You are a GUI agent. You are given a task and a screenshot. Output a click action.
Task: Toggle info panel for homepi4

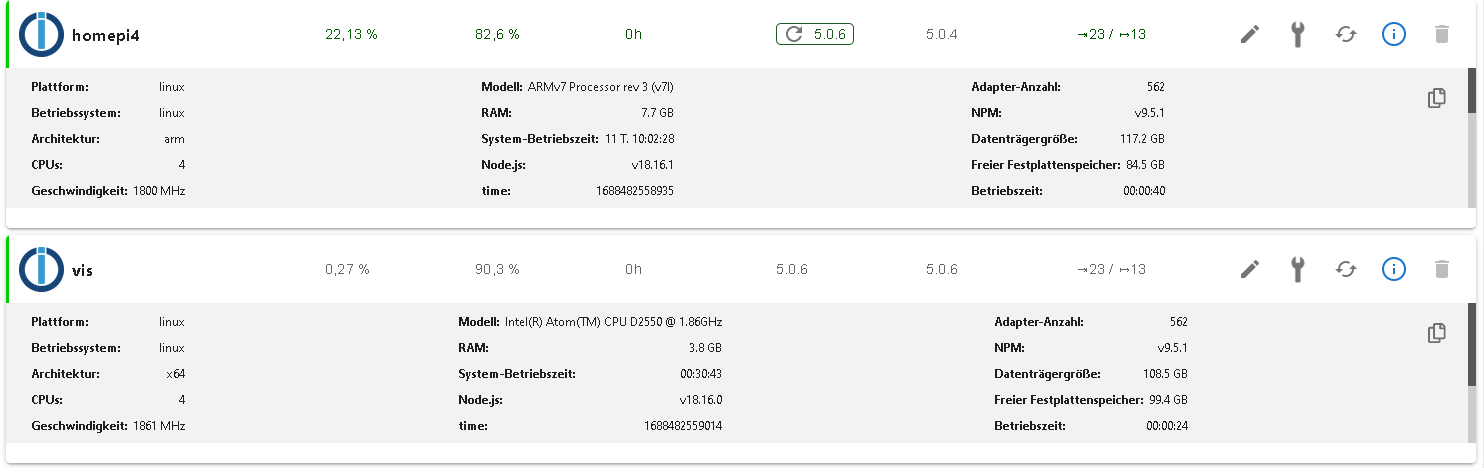(1394, 35)
